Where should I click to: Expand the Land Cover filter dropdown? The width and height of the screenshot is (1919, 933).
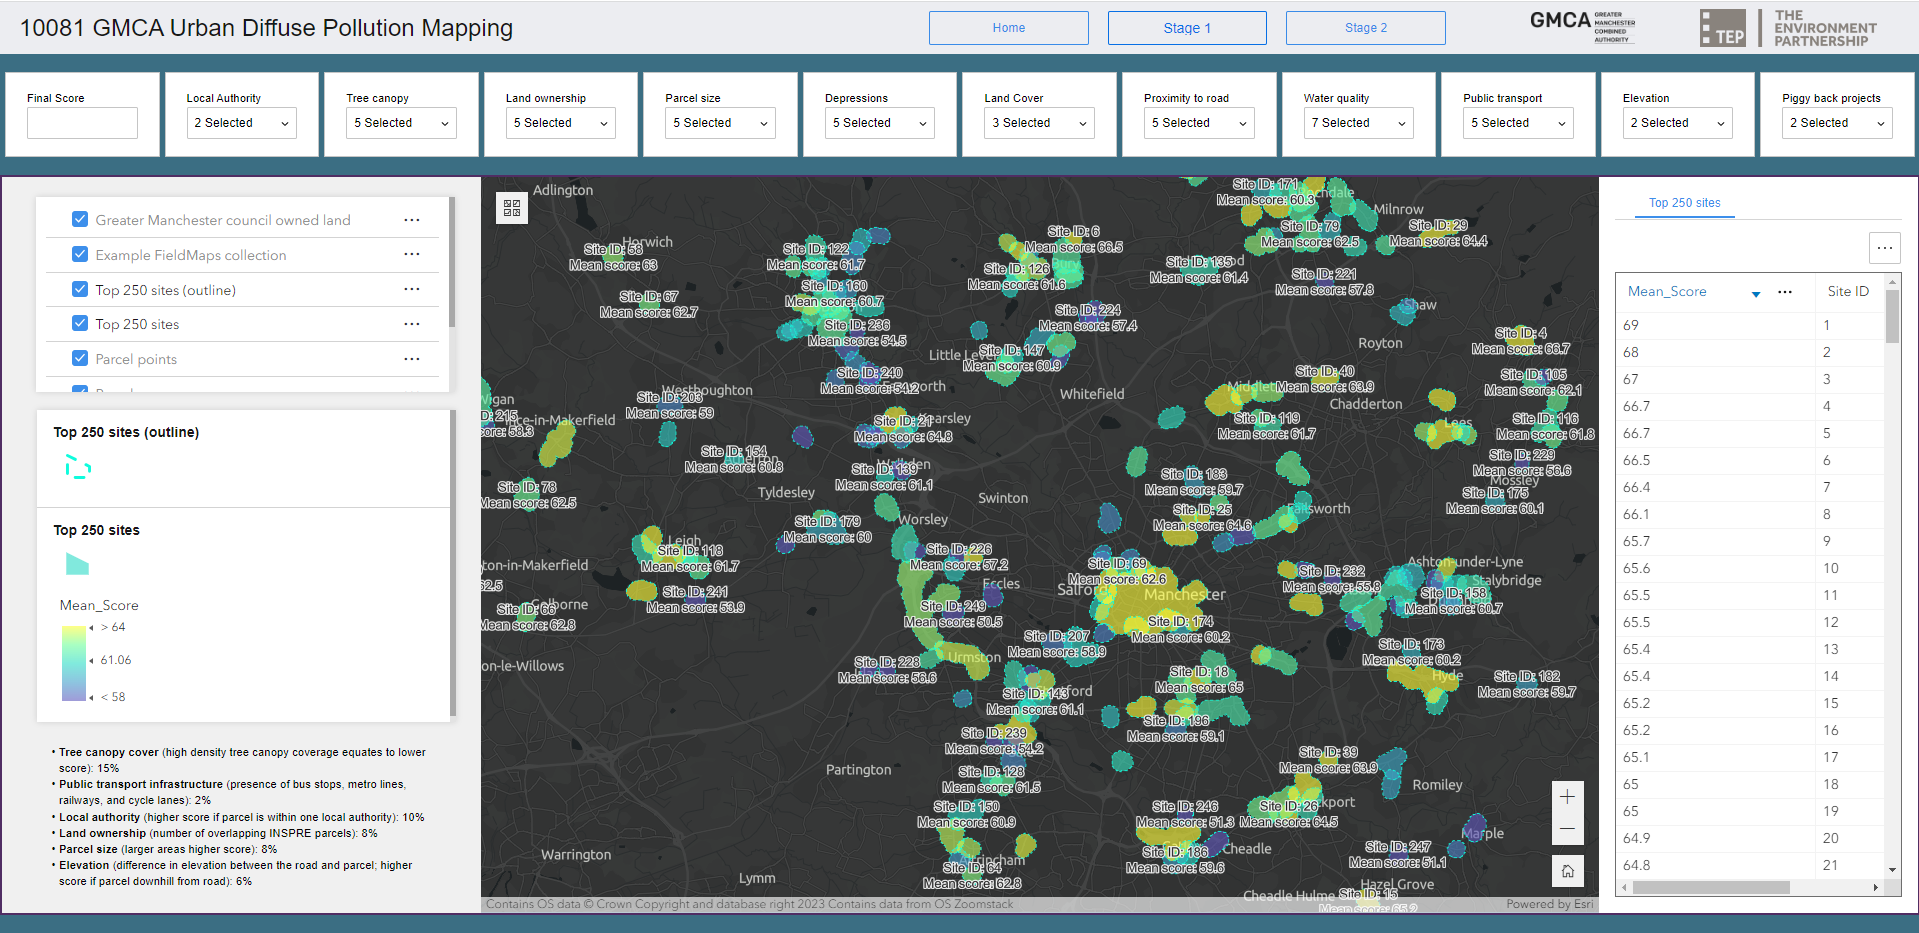click(1039, 123)
